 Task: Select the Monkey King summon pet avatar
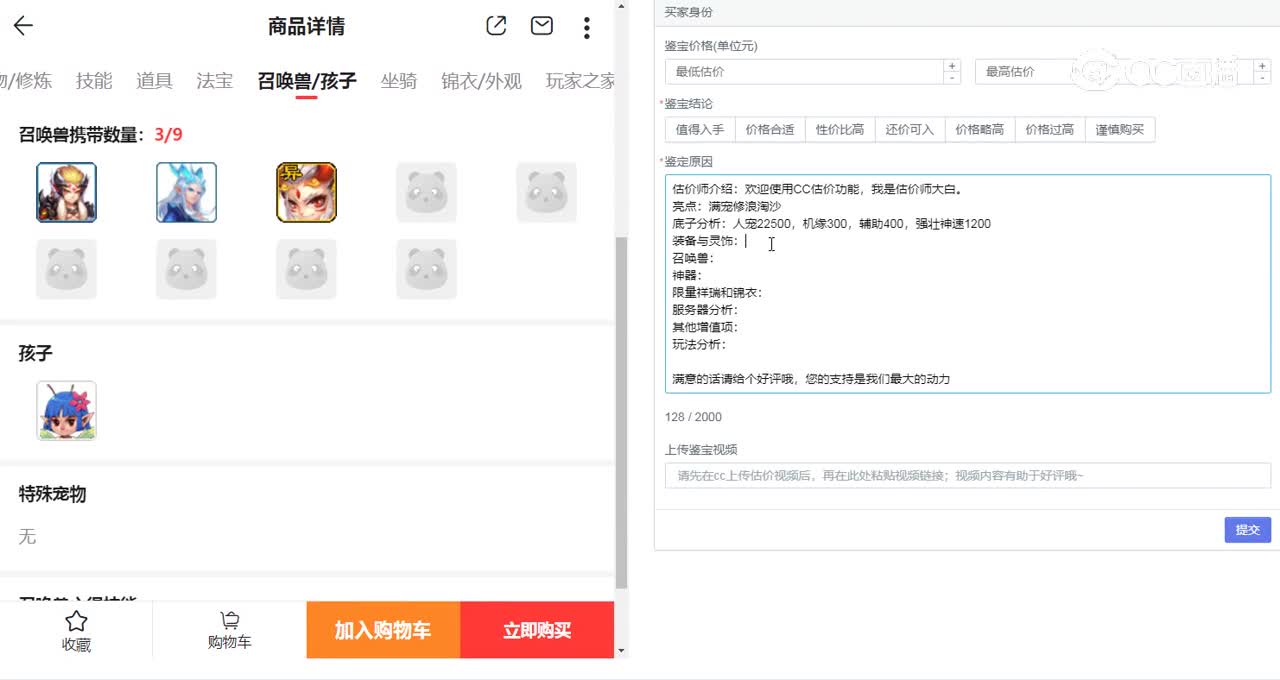point(66,192)
